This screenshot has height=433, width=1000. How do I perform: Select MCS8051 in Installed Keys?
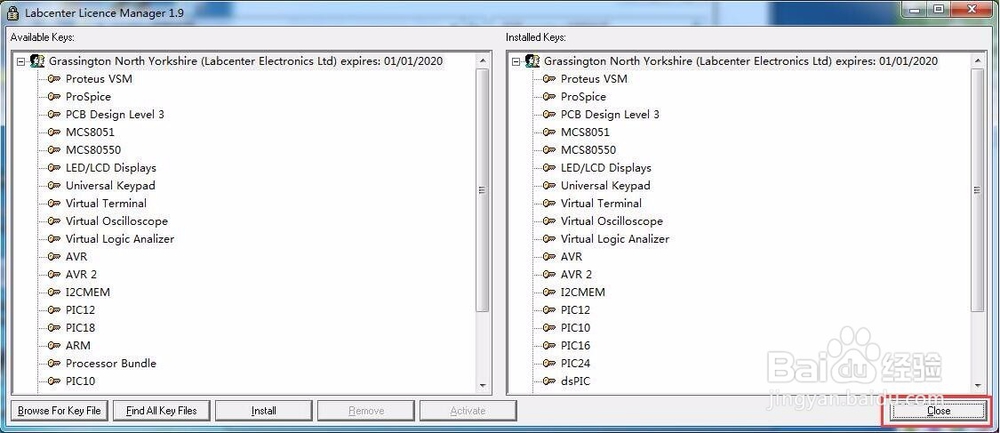585,133
